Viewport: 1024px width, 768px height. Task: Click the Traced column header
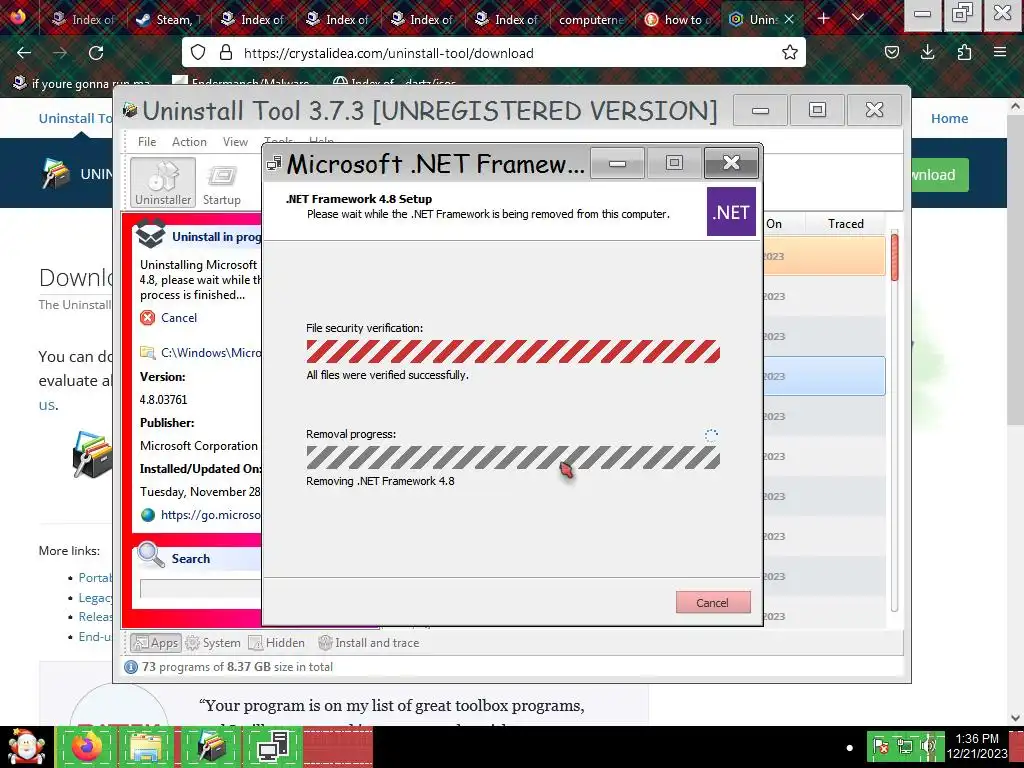(x=845, y=223)
